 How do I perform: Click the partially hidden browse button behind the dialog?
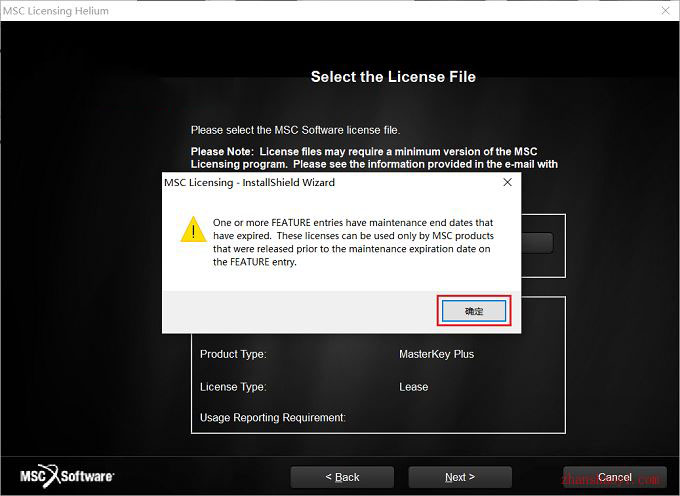[537, 243]
